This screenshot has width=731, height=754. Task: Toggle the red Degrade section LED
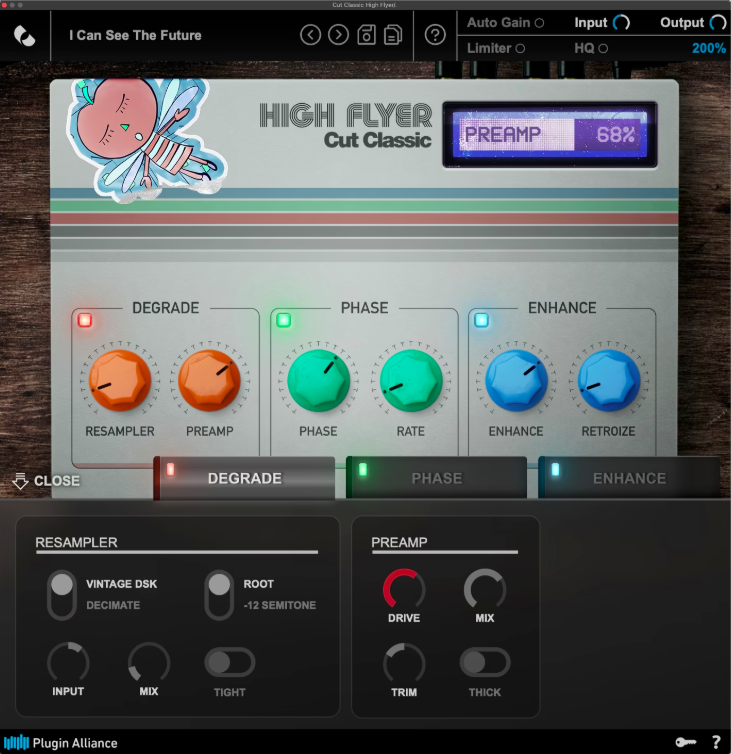tap(85, 320)
